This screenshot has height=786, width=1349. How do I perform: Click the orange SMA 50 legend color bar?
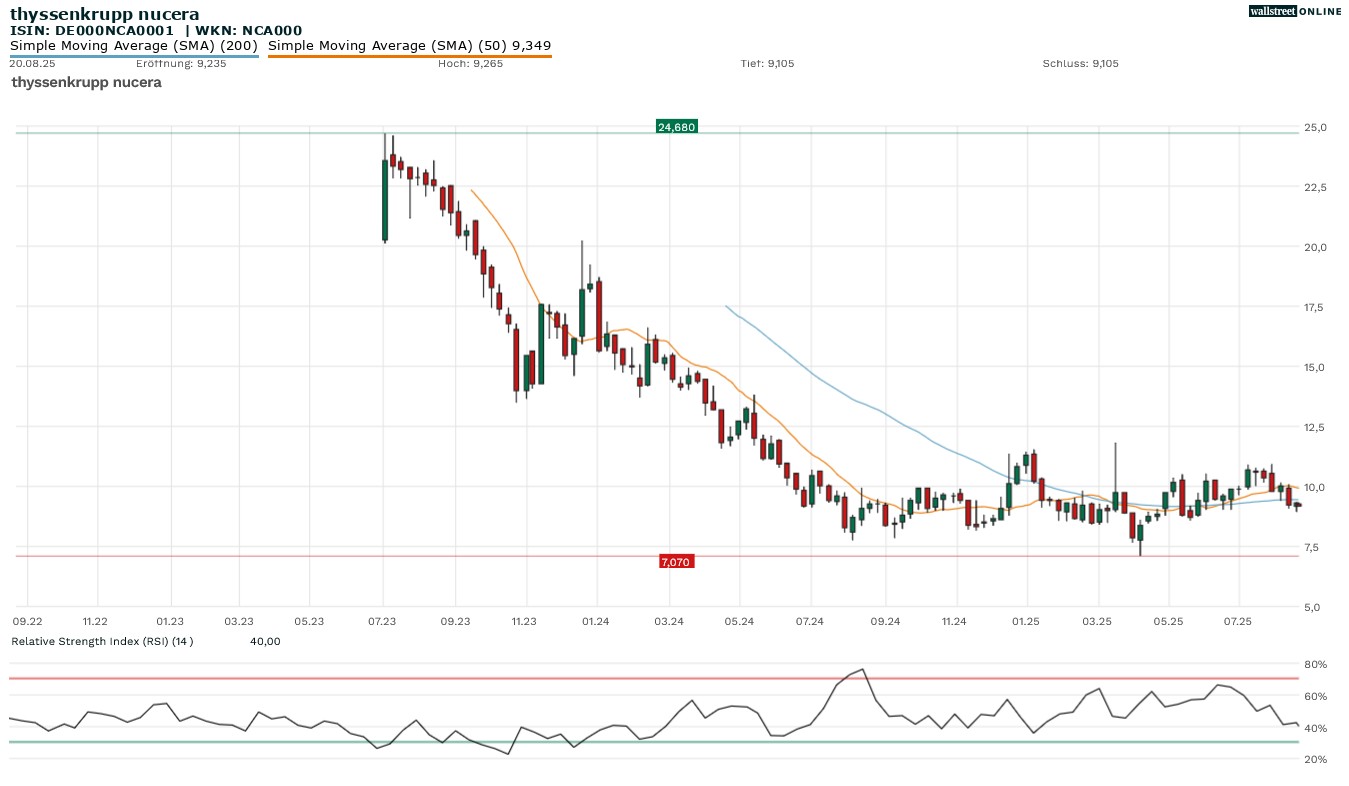(410, 56)
